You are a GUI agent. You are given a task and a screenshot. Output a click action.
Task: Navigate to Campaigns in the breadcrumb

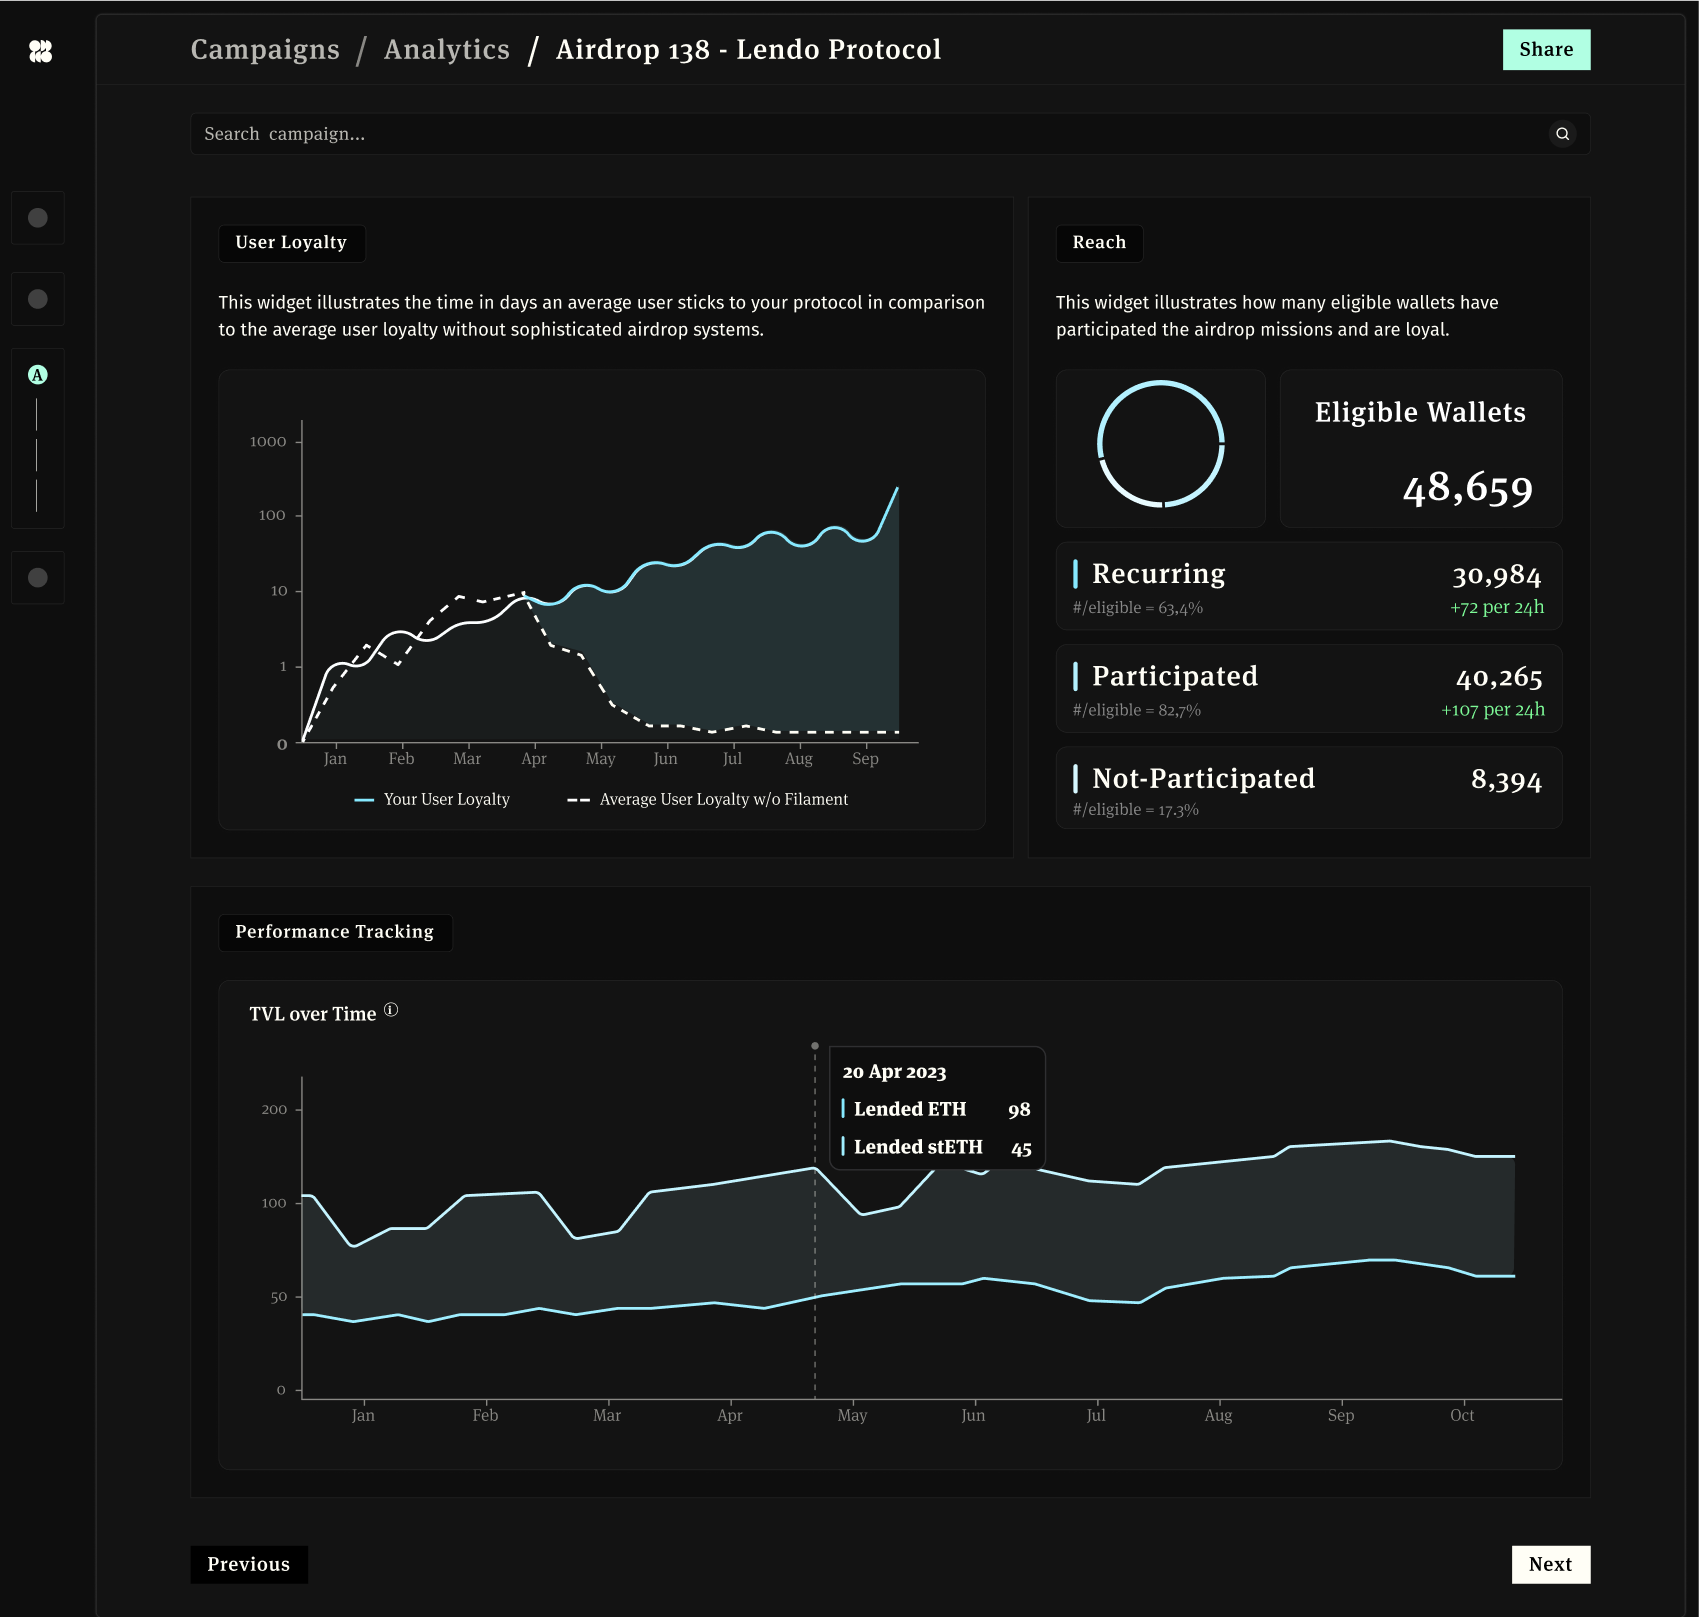point(265,49)
